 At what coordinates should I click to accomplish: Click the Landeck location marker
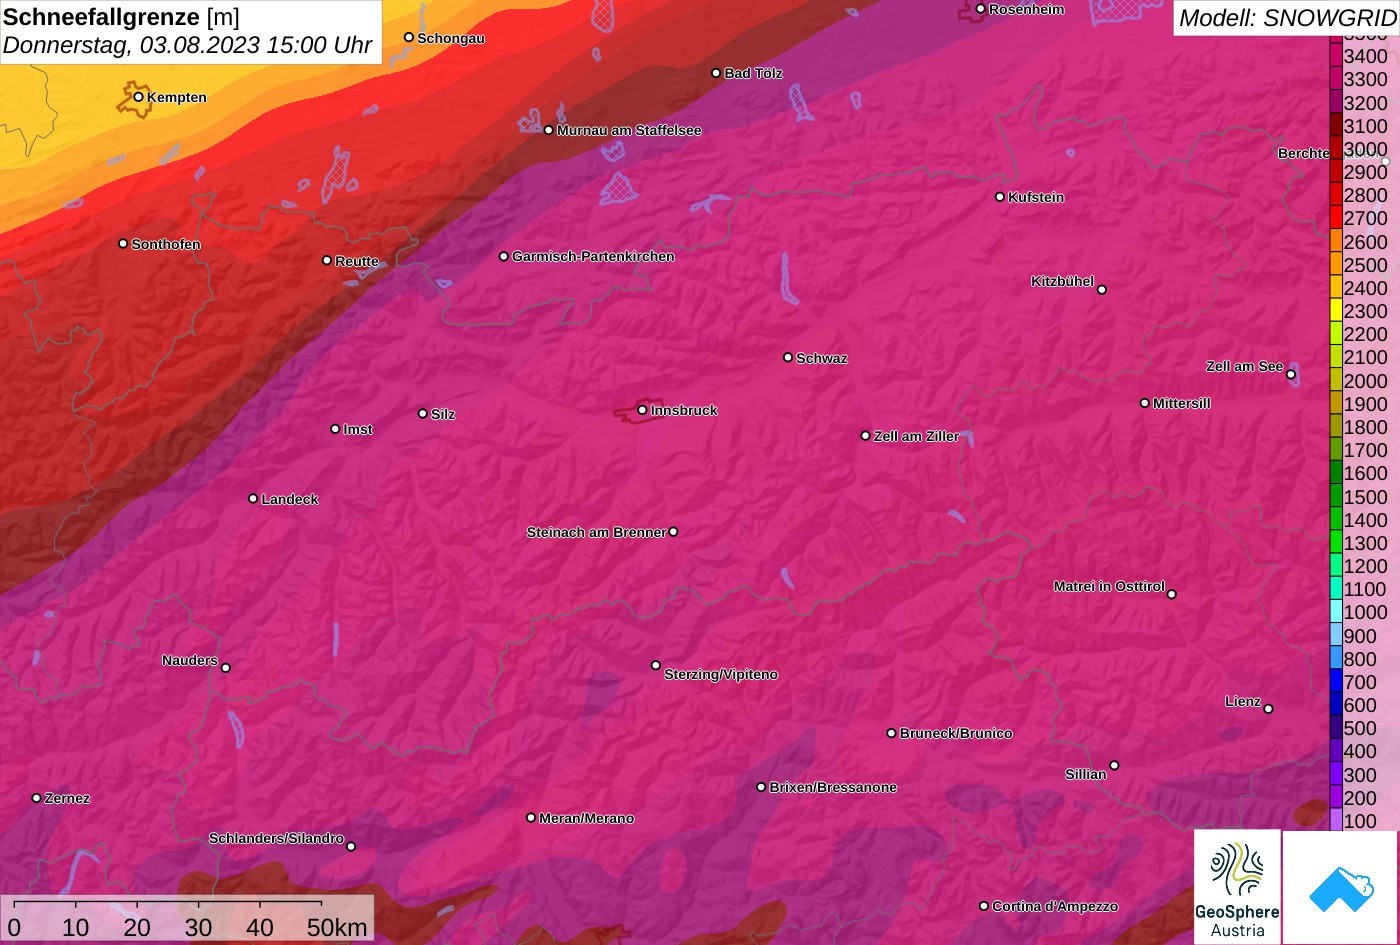pyautogui.click(x=253, y=498)
